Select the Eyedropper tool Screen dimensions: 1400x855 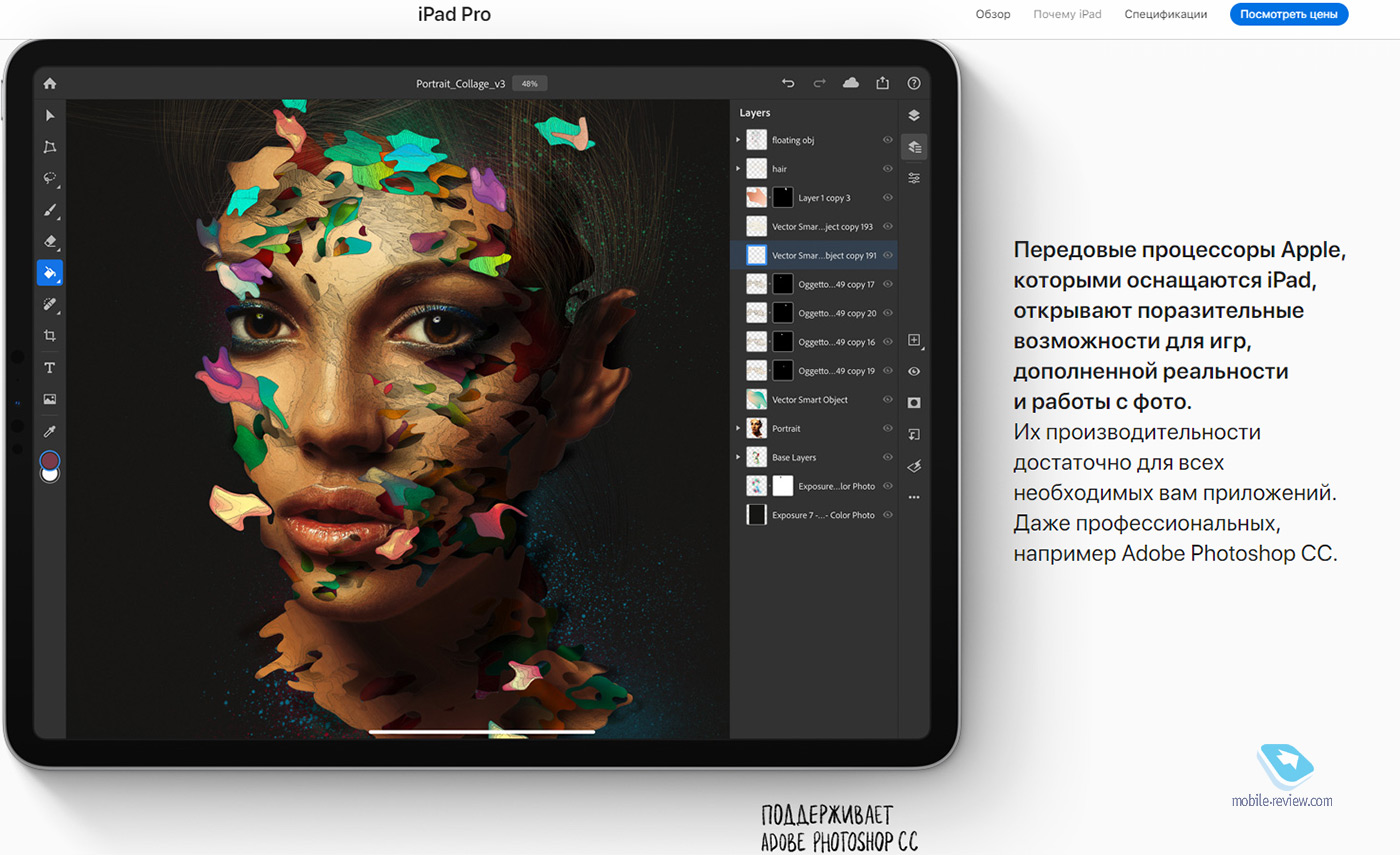tap(50, 431)
